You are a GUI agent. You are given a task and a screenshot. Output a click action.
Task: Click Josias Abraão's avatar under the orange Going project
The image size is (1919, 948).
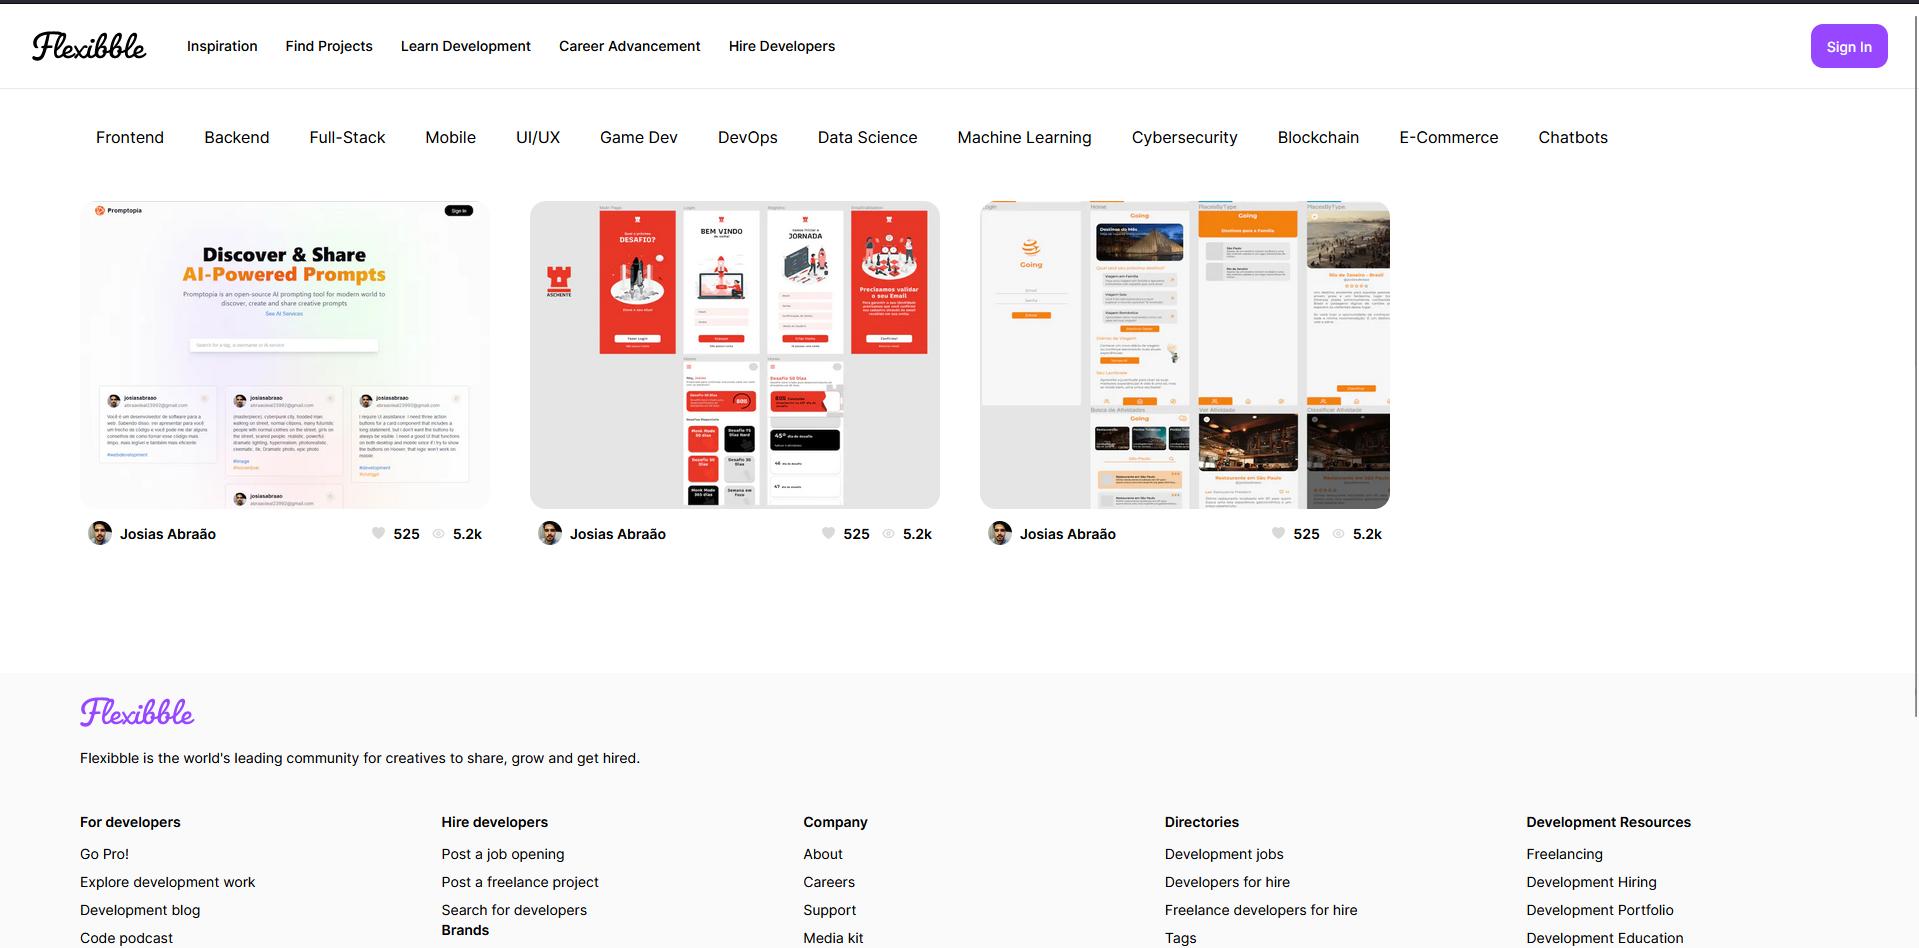point(1000,533)
